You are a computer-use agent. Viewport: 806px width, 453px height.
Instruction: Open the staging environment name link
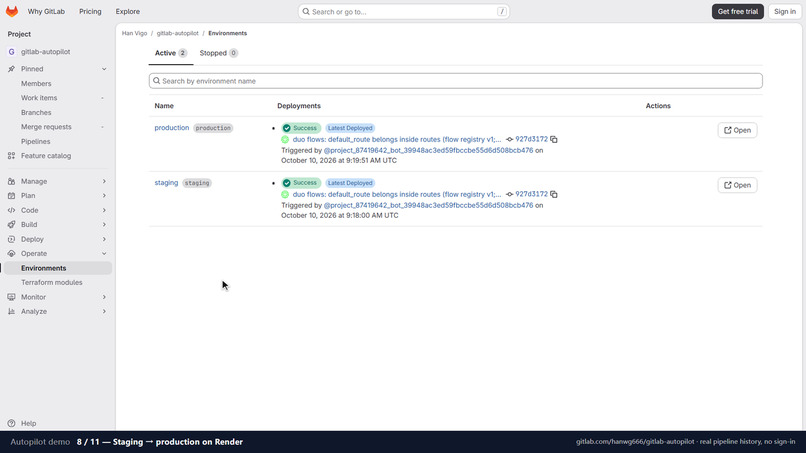pyautogui.click(x=166, y=183)
